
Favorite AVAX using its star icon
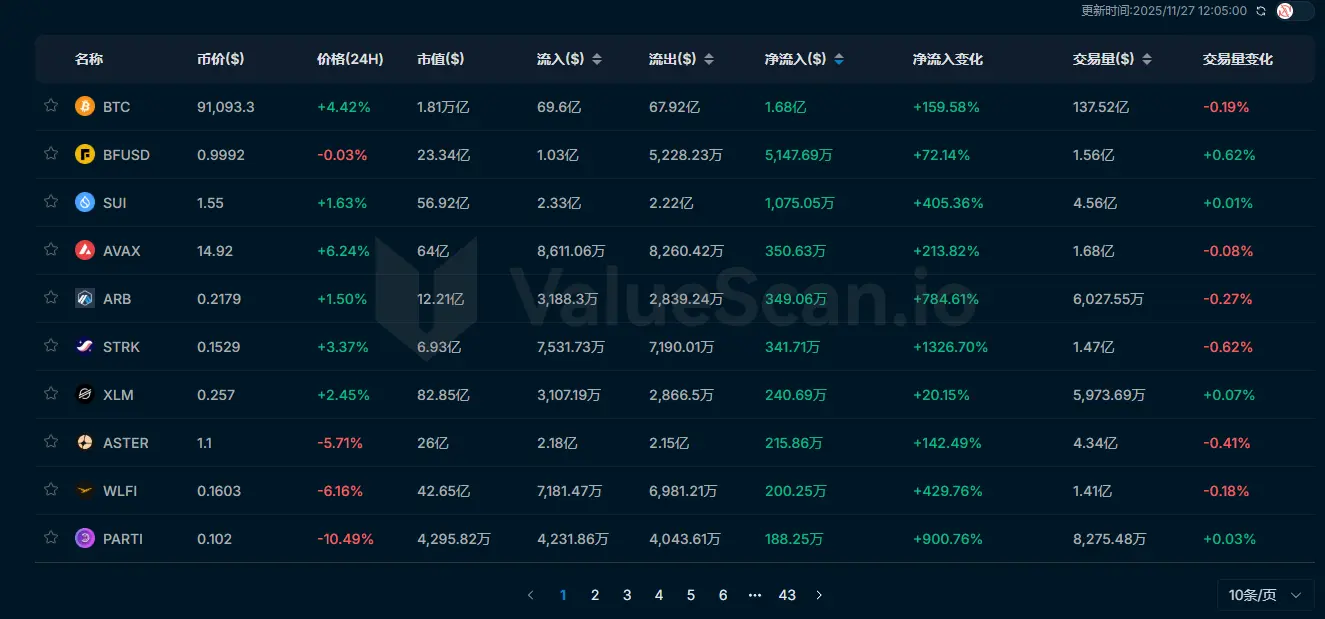coord(51,250)
